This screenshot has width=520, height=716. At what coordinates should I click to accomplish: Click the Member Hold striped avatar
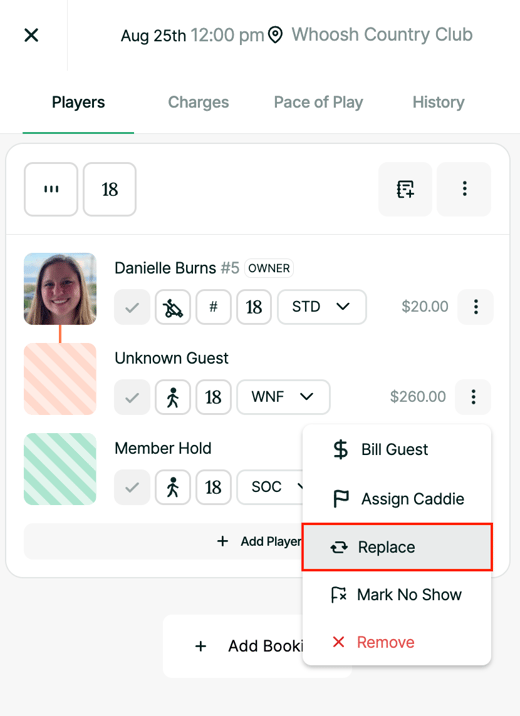pyautogui.click(x=60, y=469)
